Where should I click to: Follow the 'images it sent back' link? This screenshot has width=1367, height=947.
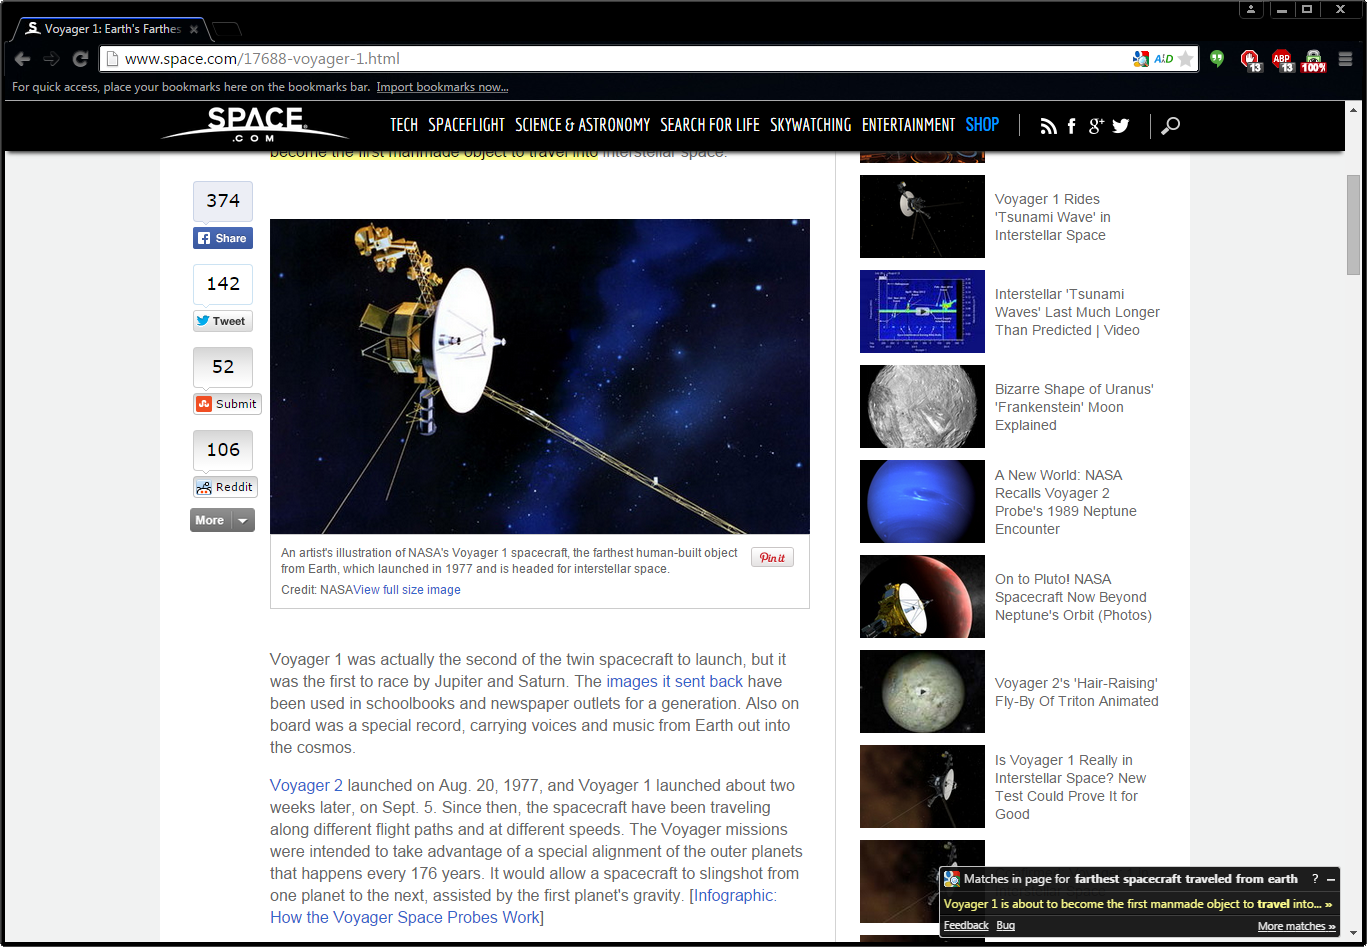click(675, 682)
